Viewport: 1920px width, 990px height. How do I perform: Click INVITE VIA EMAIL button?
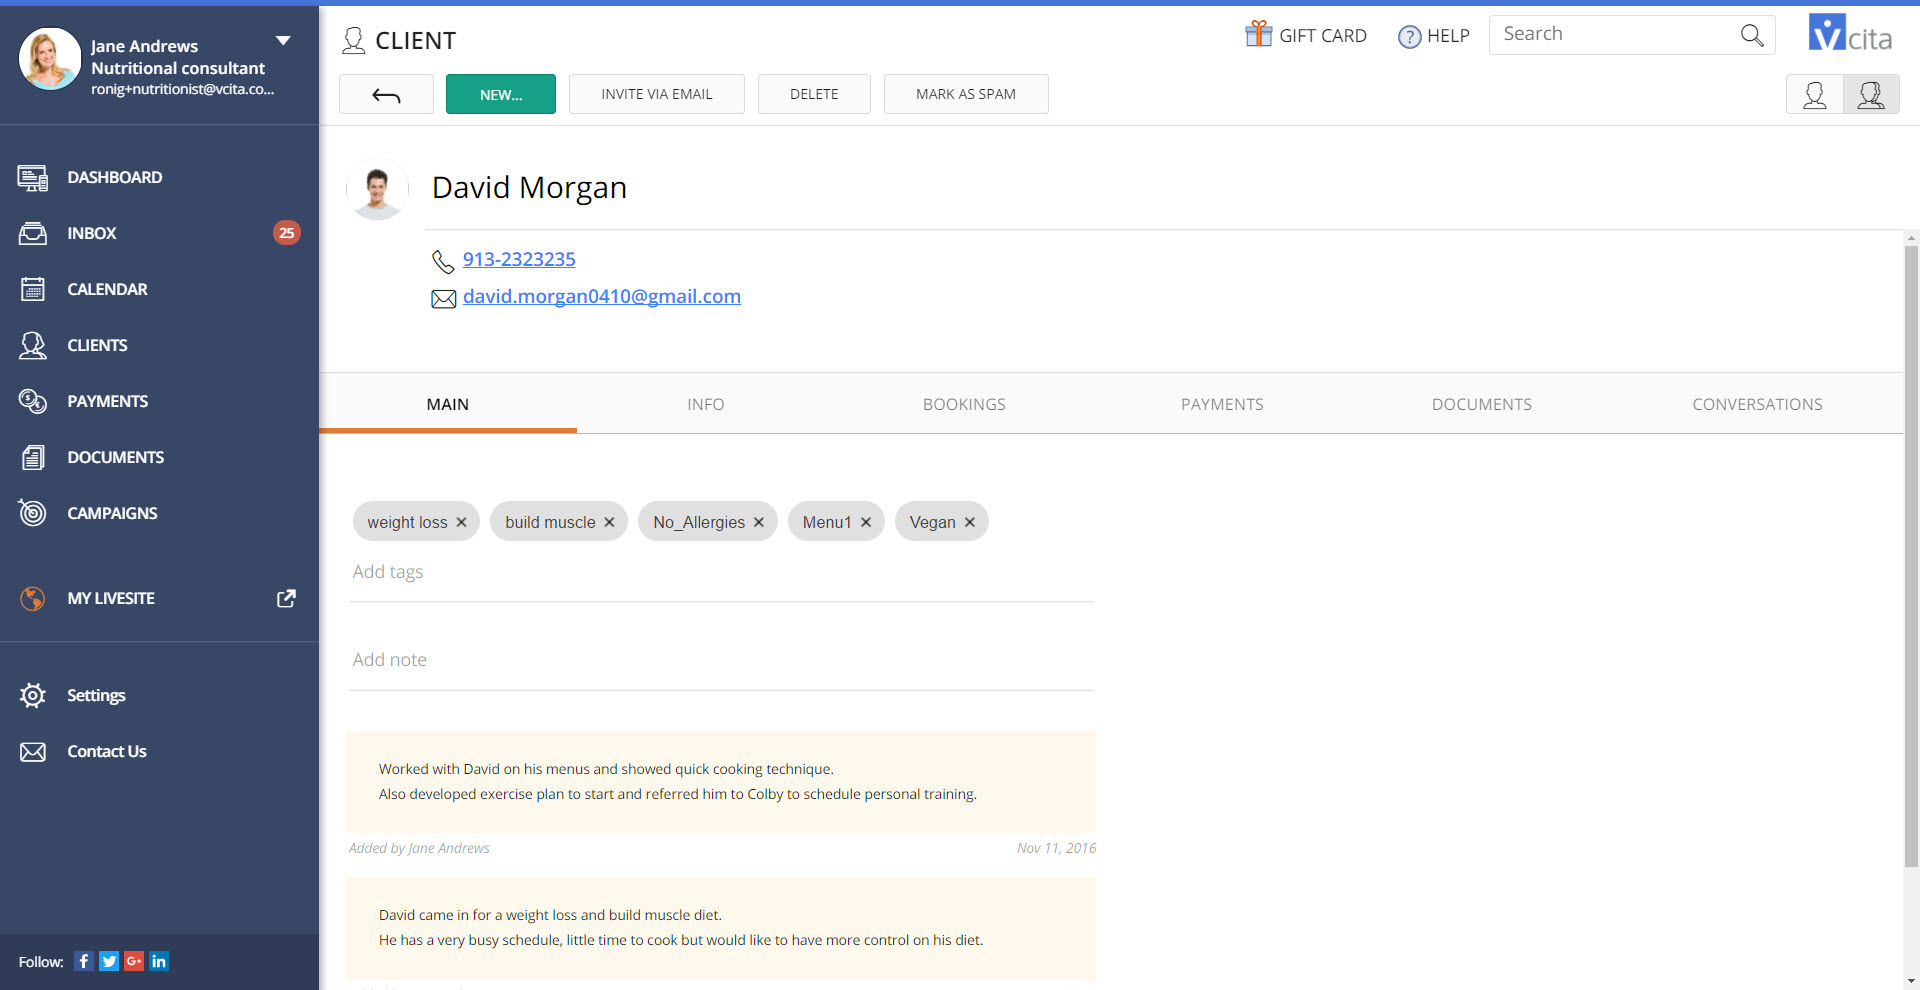click(657, 94)
